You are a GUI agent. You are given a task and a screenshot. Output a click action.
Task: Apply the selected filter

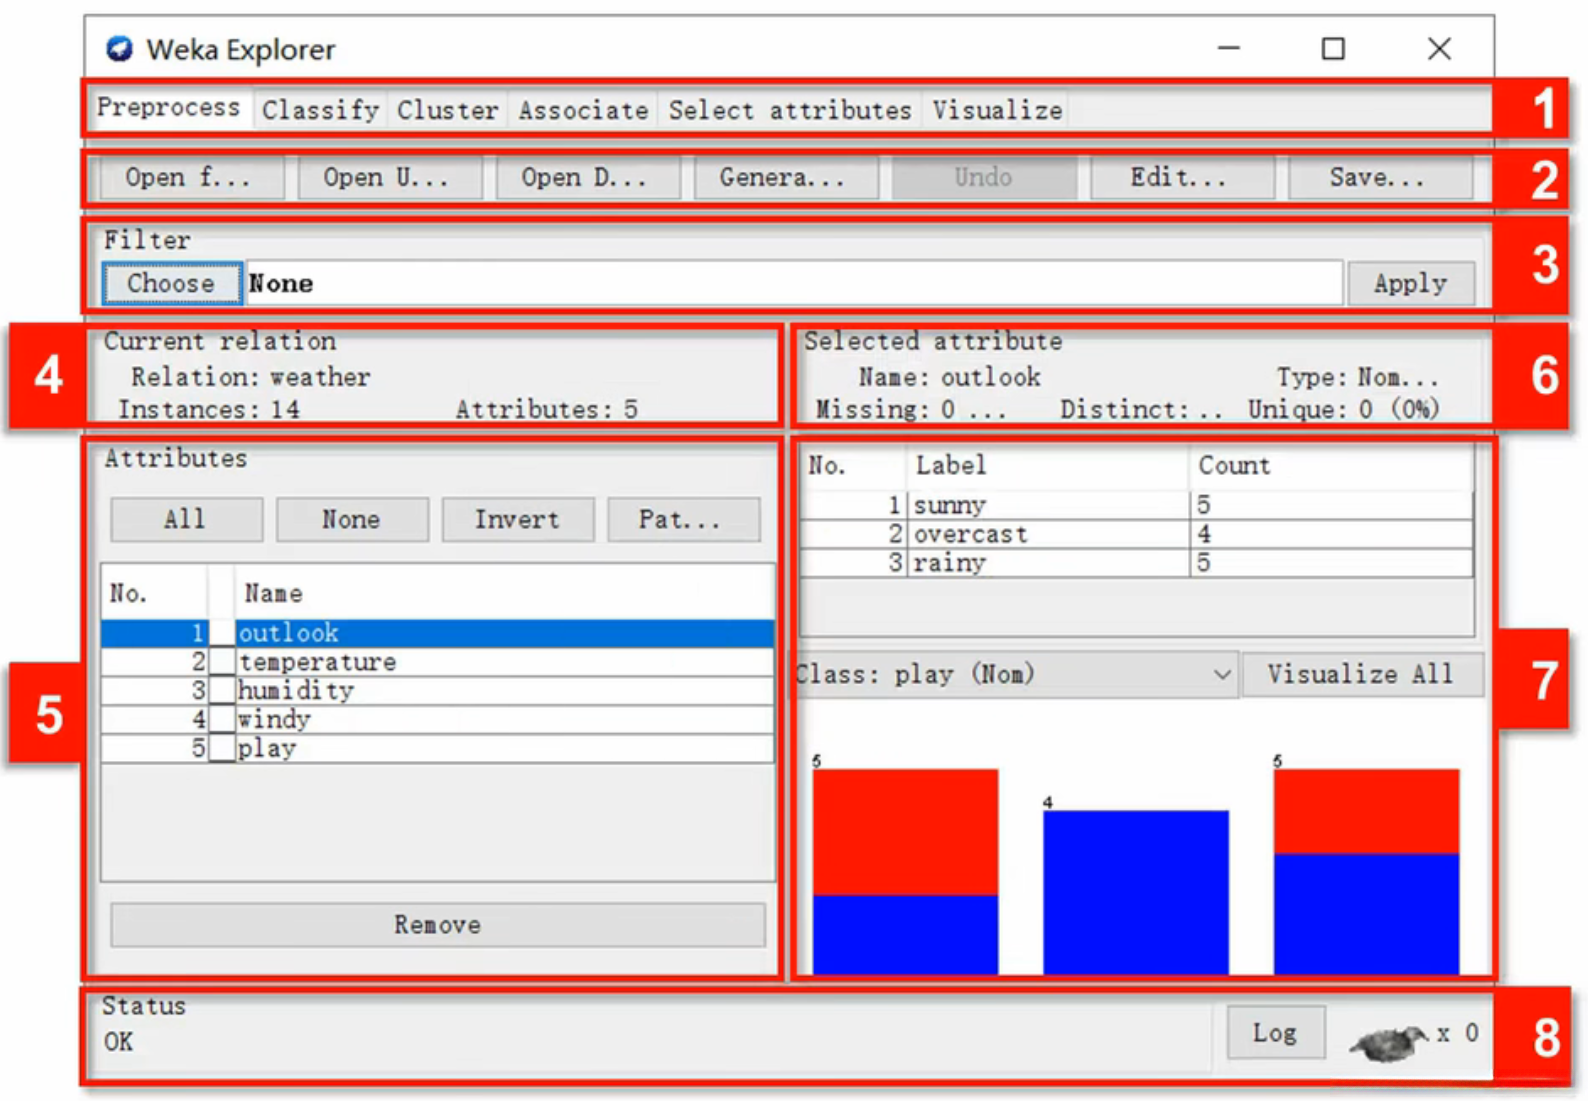1410,284
